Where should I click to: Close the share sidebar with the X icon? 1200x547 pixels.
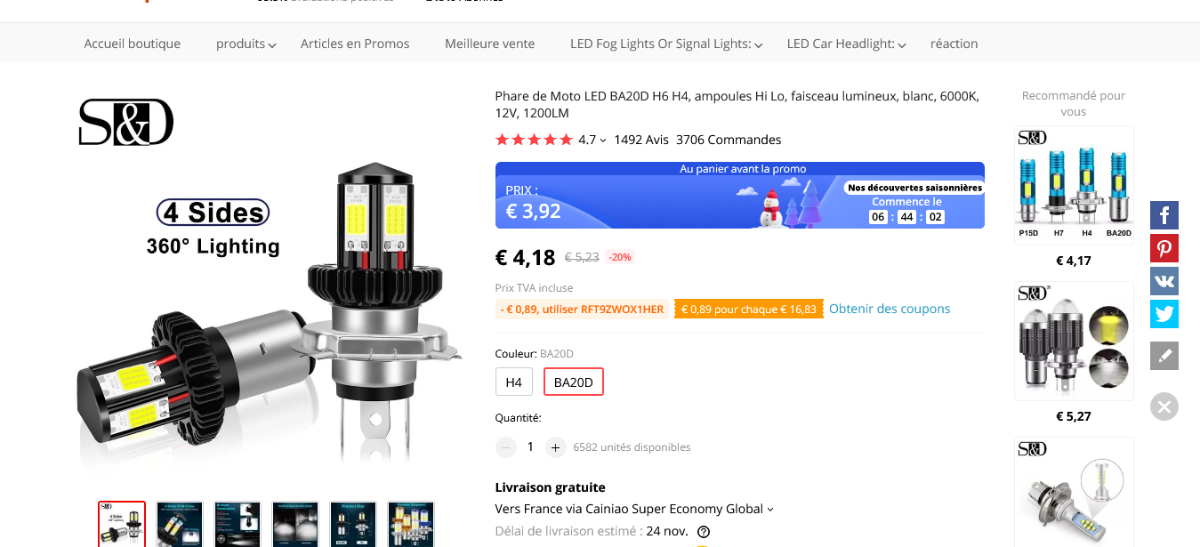1164,406
